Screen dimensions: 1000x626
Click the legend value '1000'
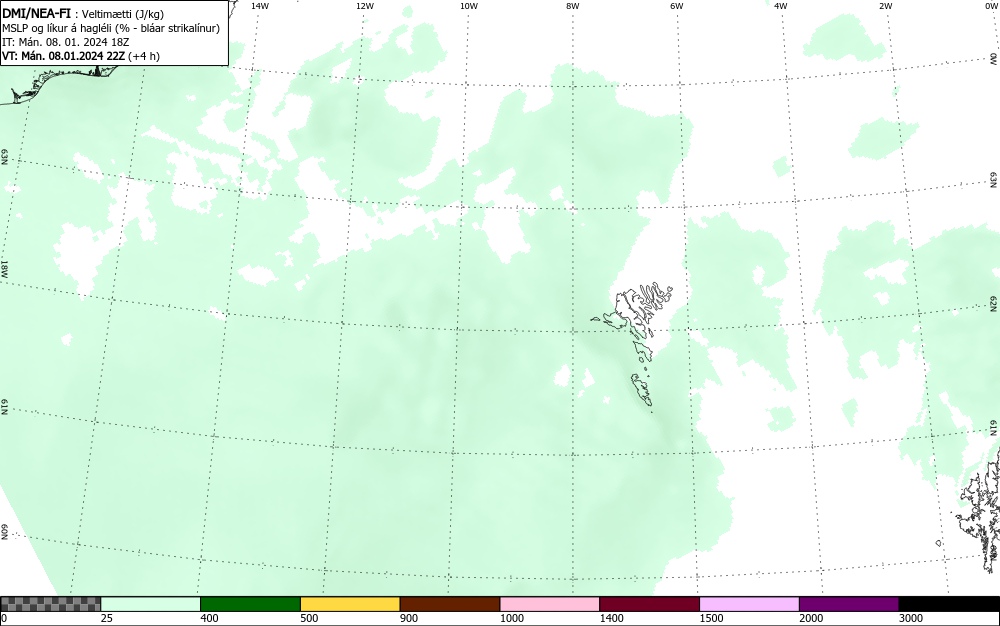[511, 618]
